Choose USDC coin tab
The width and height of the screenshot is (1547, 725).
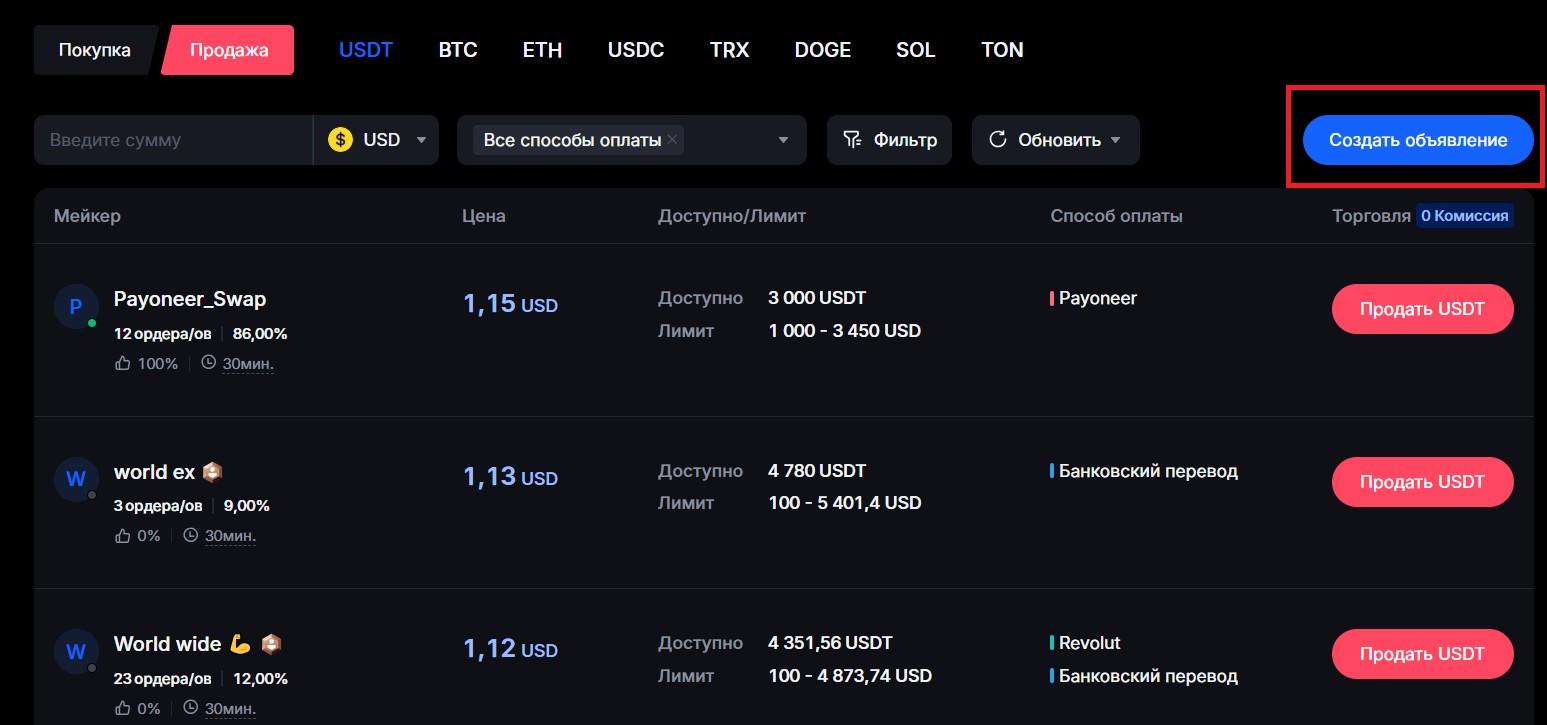636,50
